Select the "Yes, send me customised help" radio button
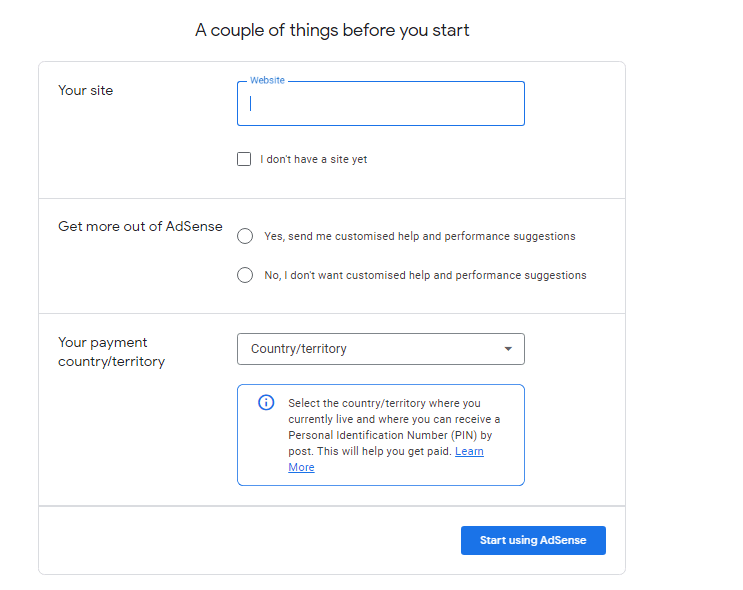Viewport: 743px width, 590px height. pyautogui.click(x=245, y=236)
